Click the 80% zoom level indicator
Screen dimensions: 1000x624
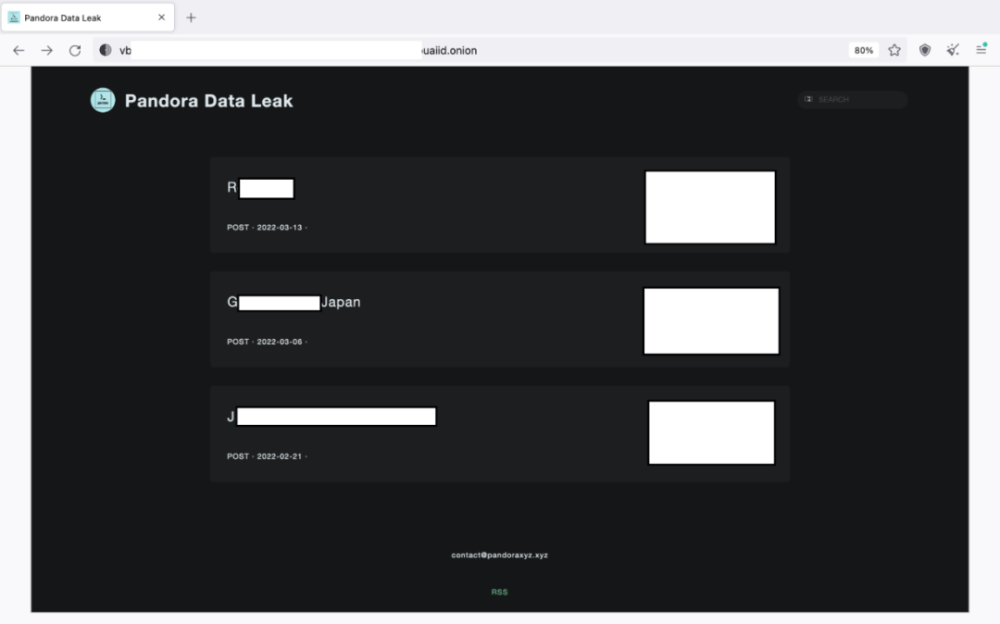tap(864, 50)
